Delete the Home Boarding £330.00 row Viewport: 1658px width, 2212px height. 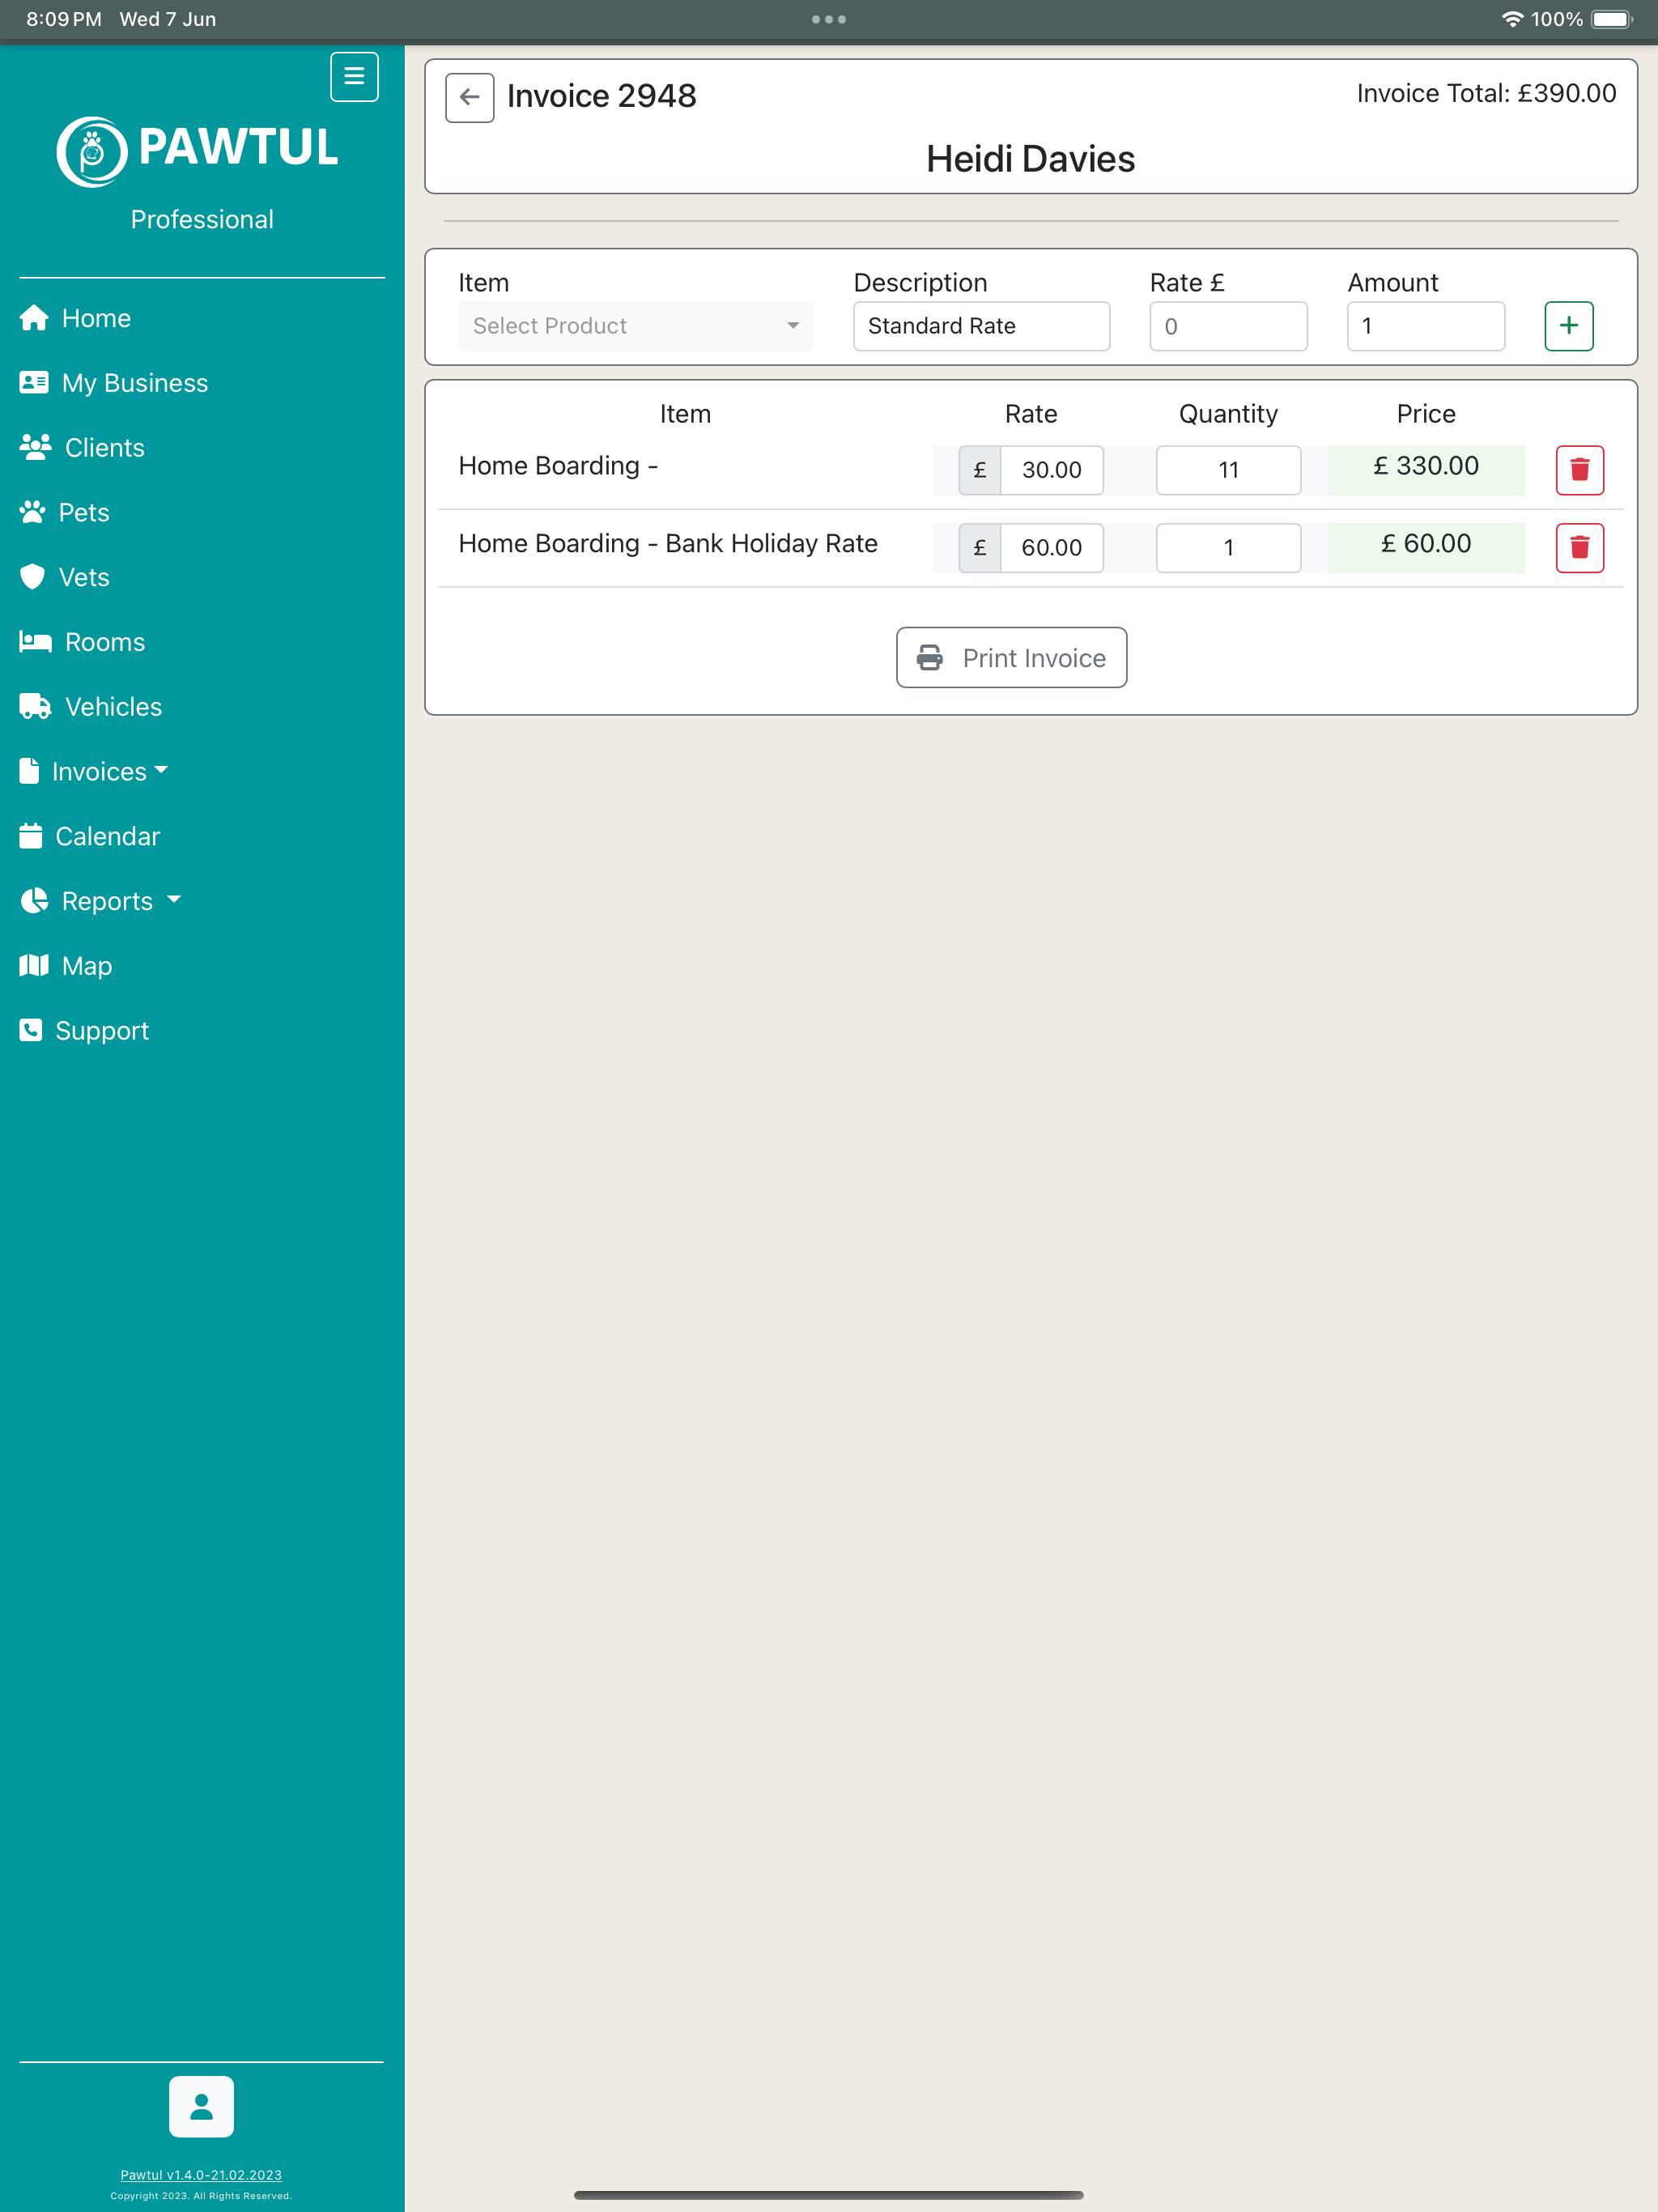(1579, 470)
